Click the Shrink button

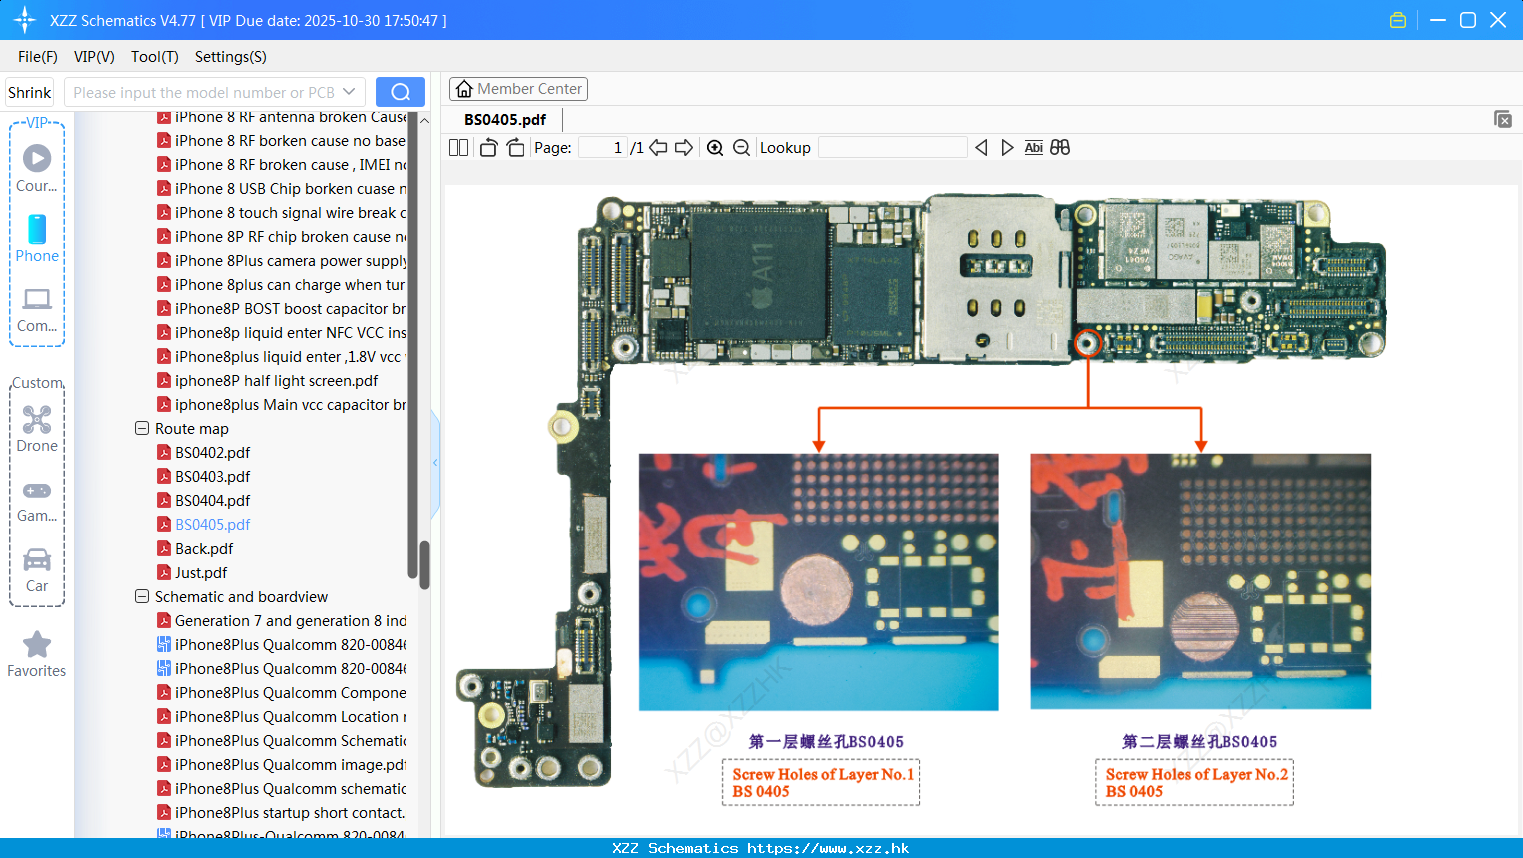tap(30, 92)
